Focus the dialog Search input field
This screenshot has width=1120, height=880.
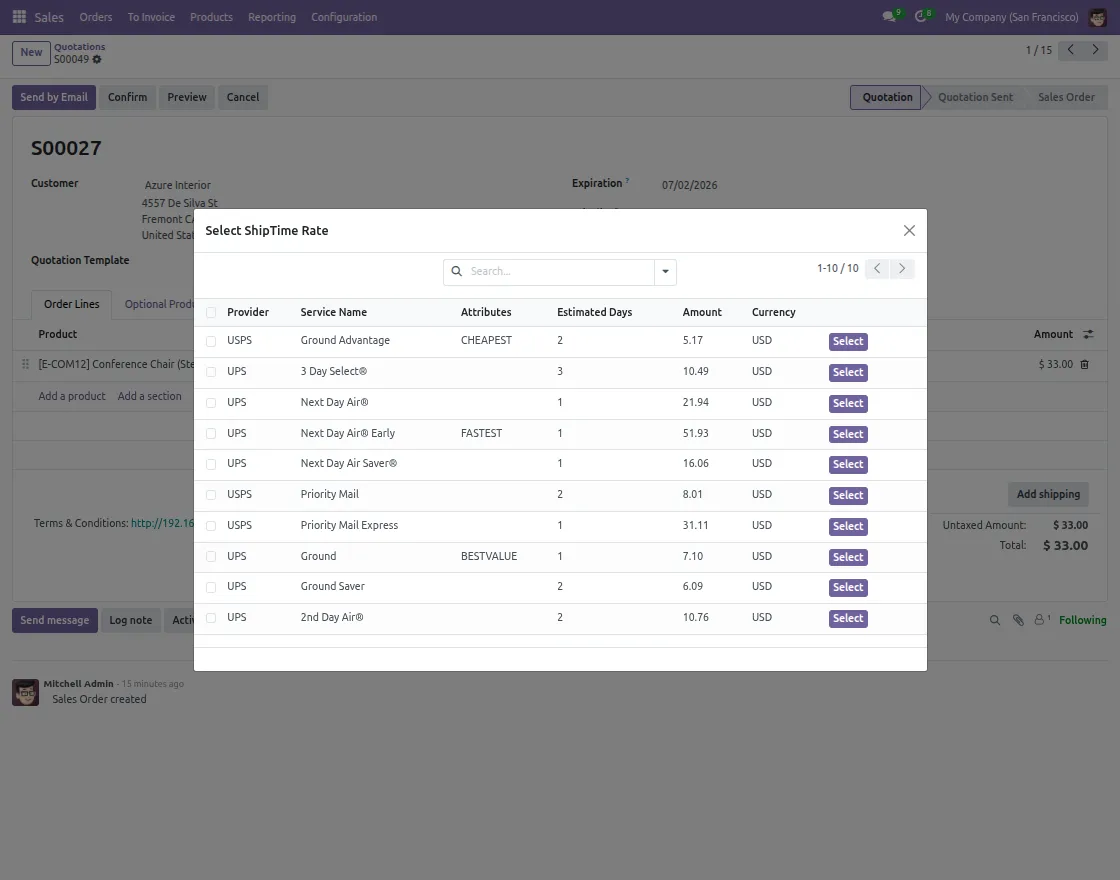(559, 272)
